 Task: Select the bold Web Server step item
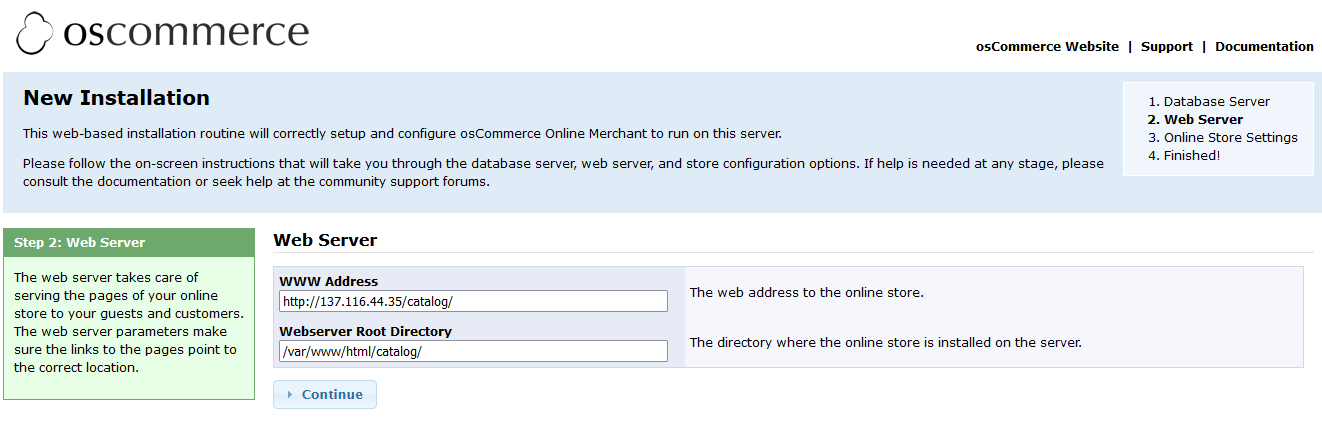pyautogui.click(x=1203, y=119)
